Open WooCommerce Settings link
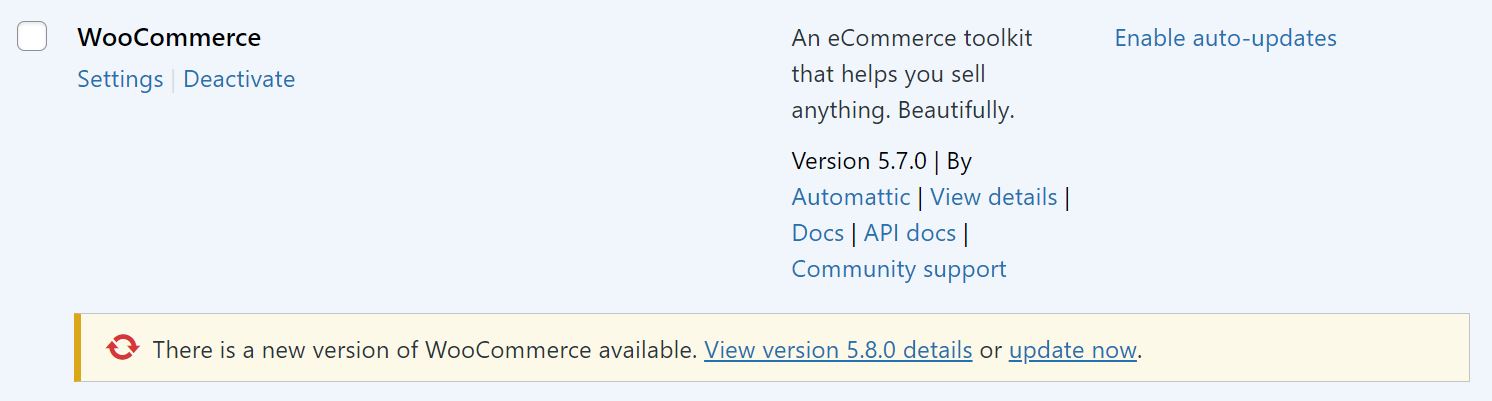 (x=120, y=79)
